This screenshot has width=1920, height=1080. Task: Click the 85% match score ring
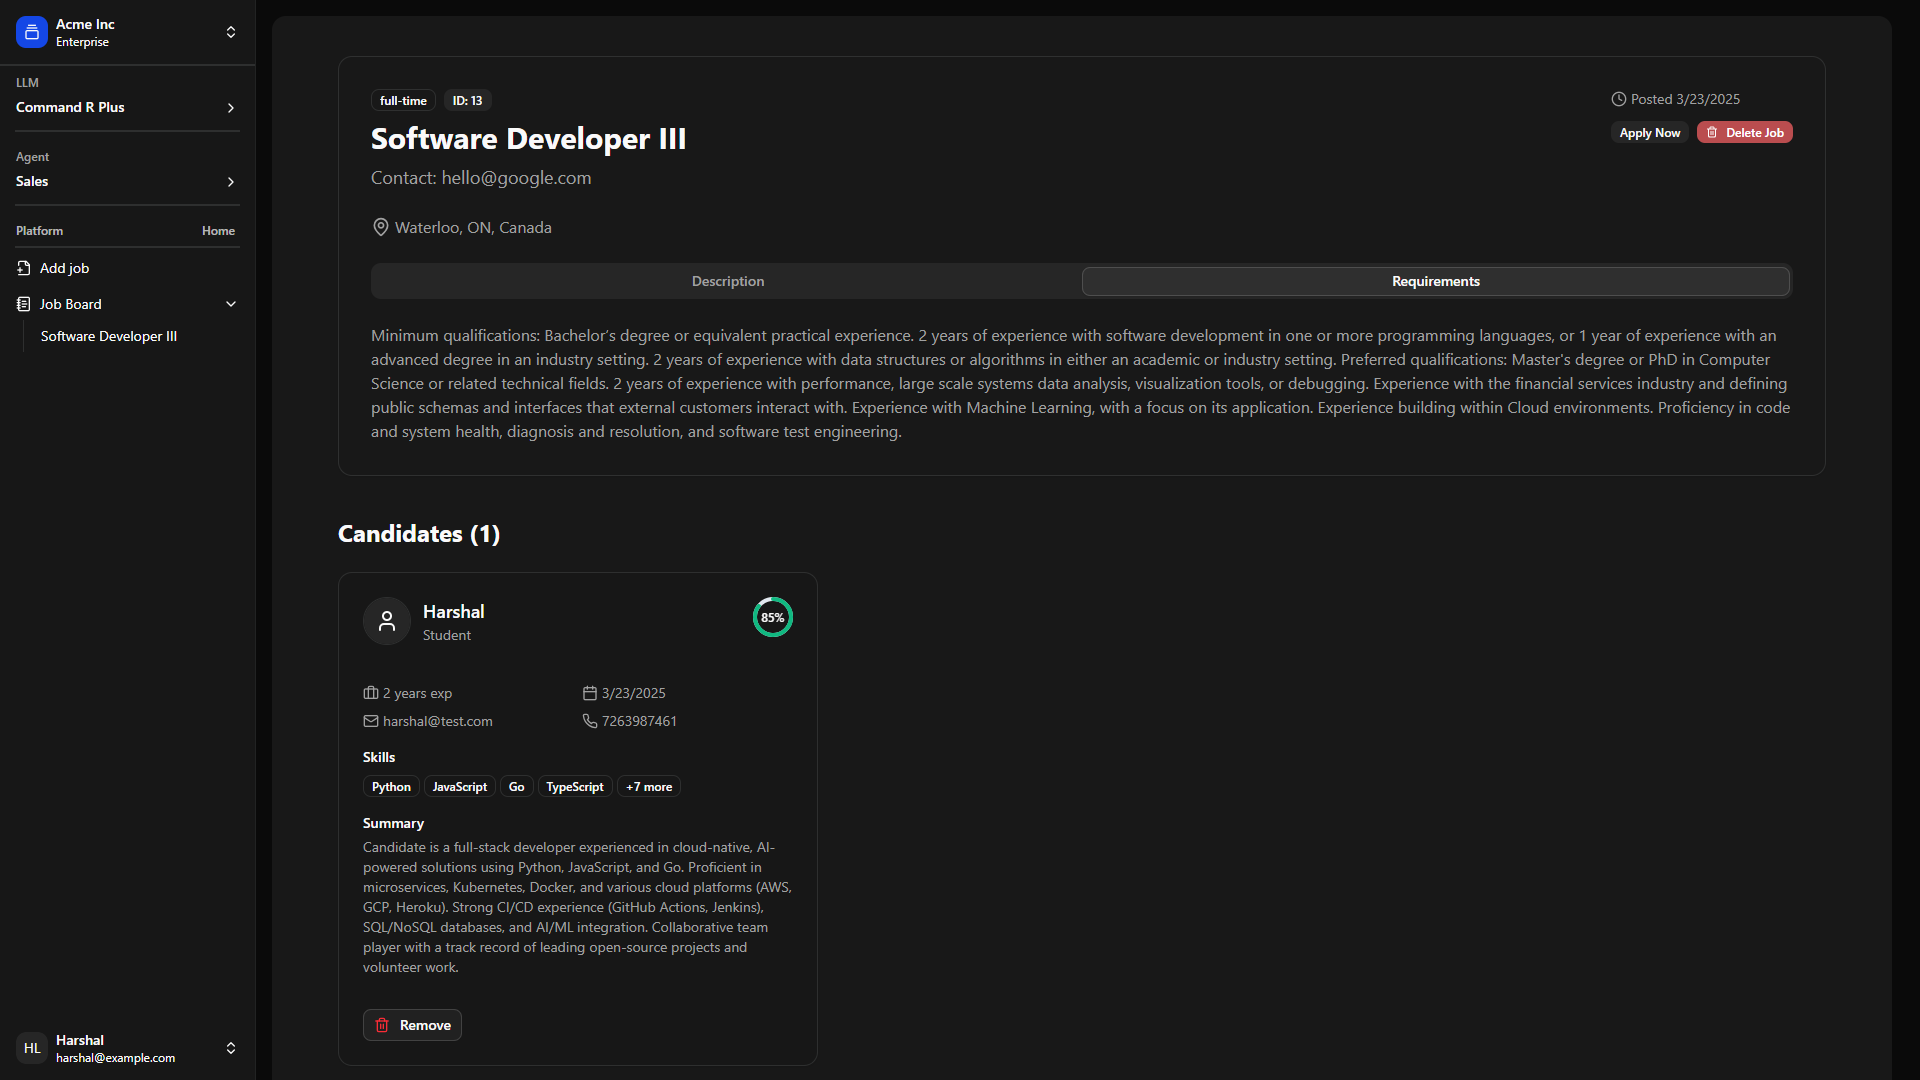772,617
